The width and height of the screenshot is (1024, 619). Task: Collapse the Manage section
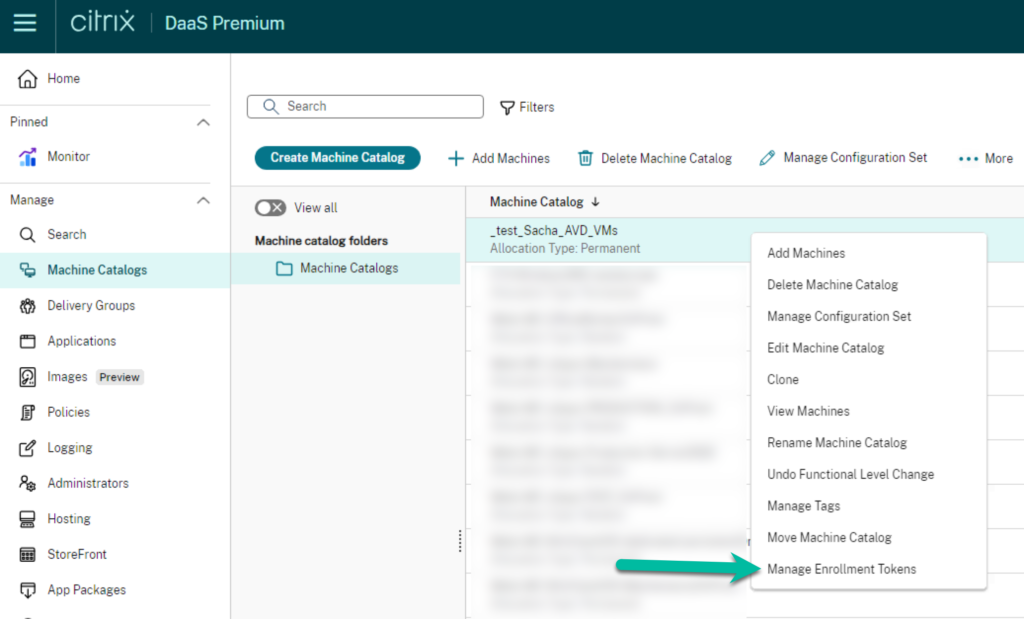point(203,200)
